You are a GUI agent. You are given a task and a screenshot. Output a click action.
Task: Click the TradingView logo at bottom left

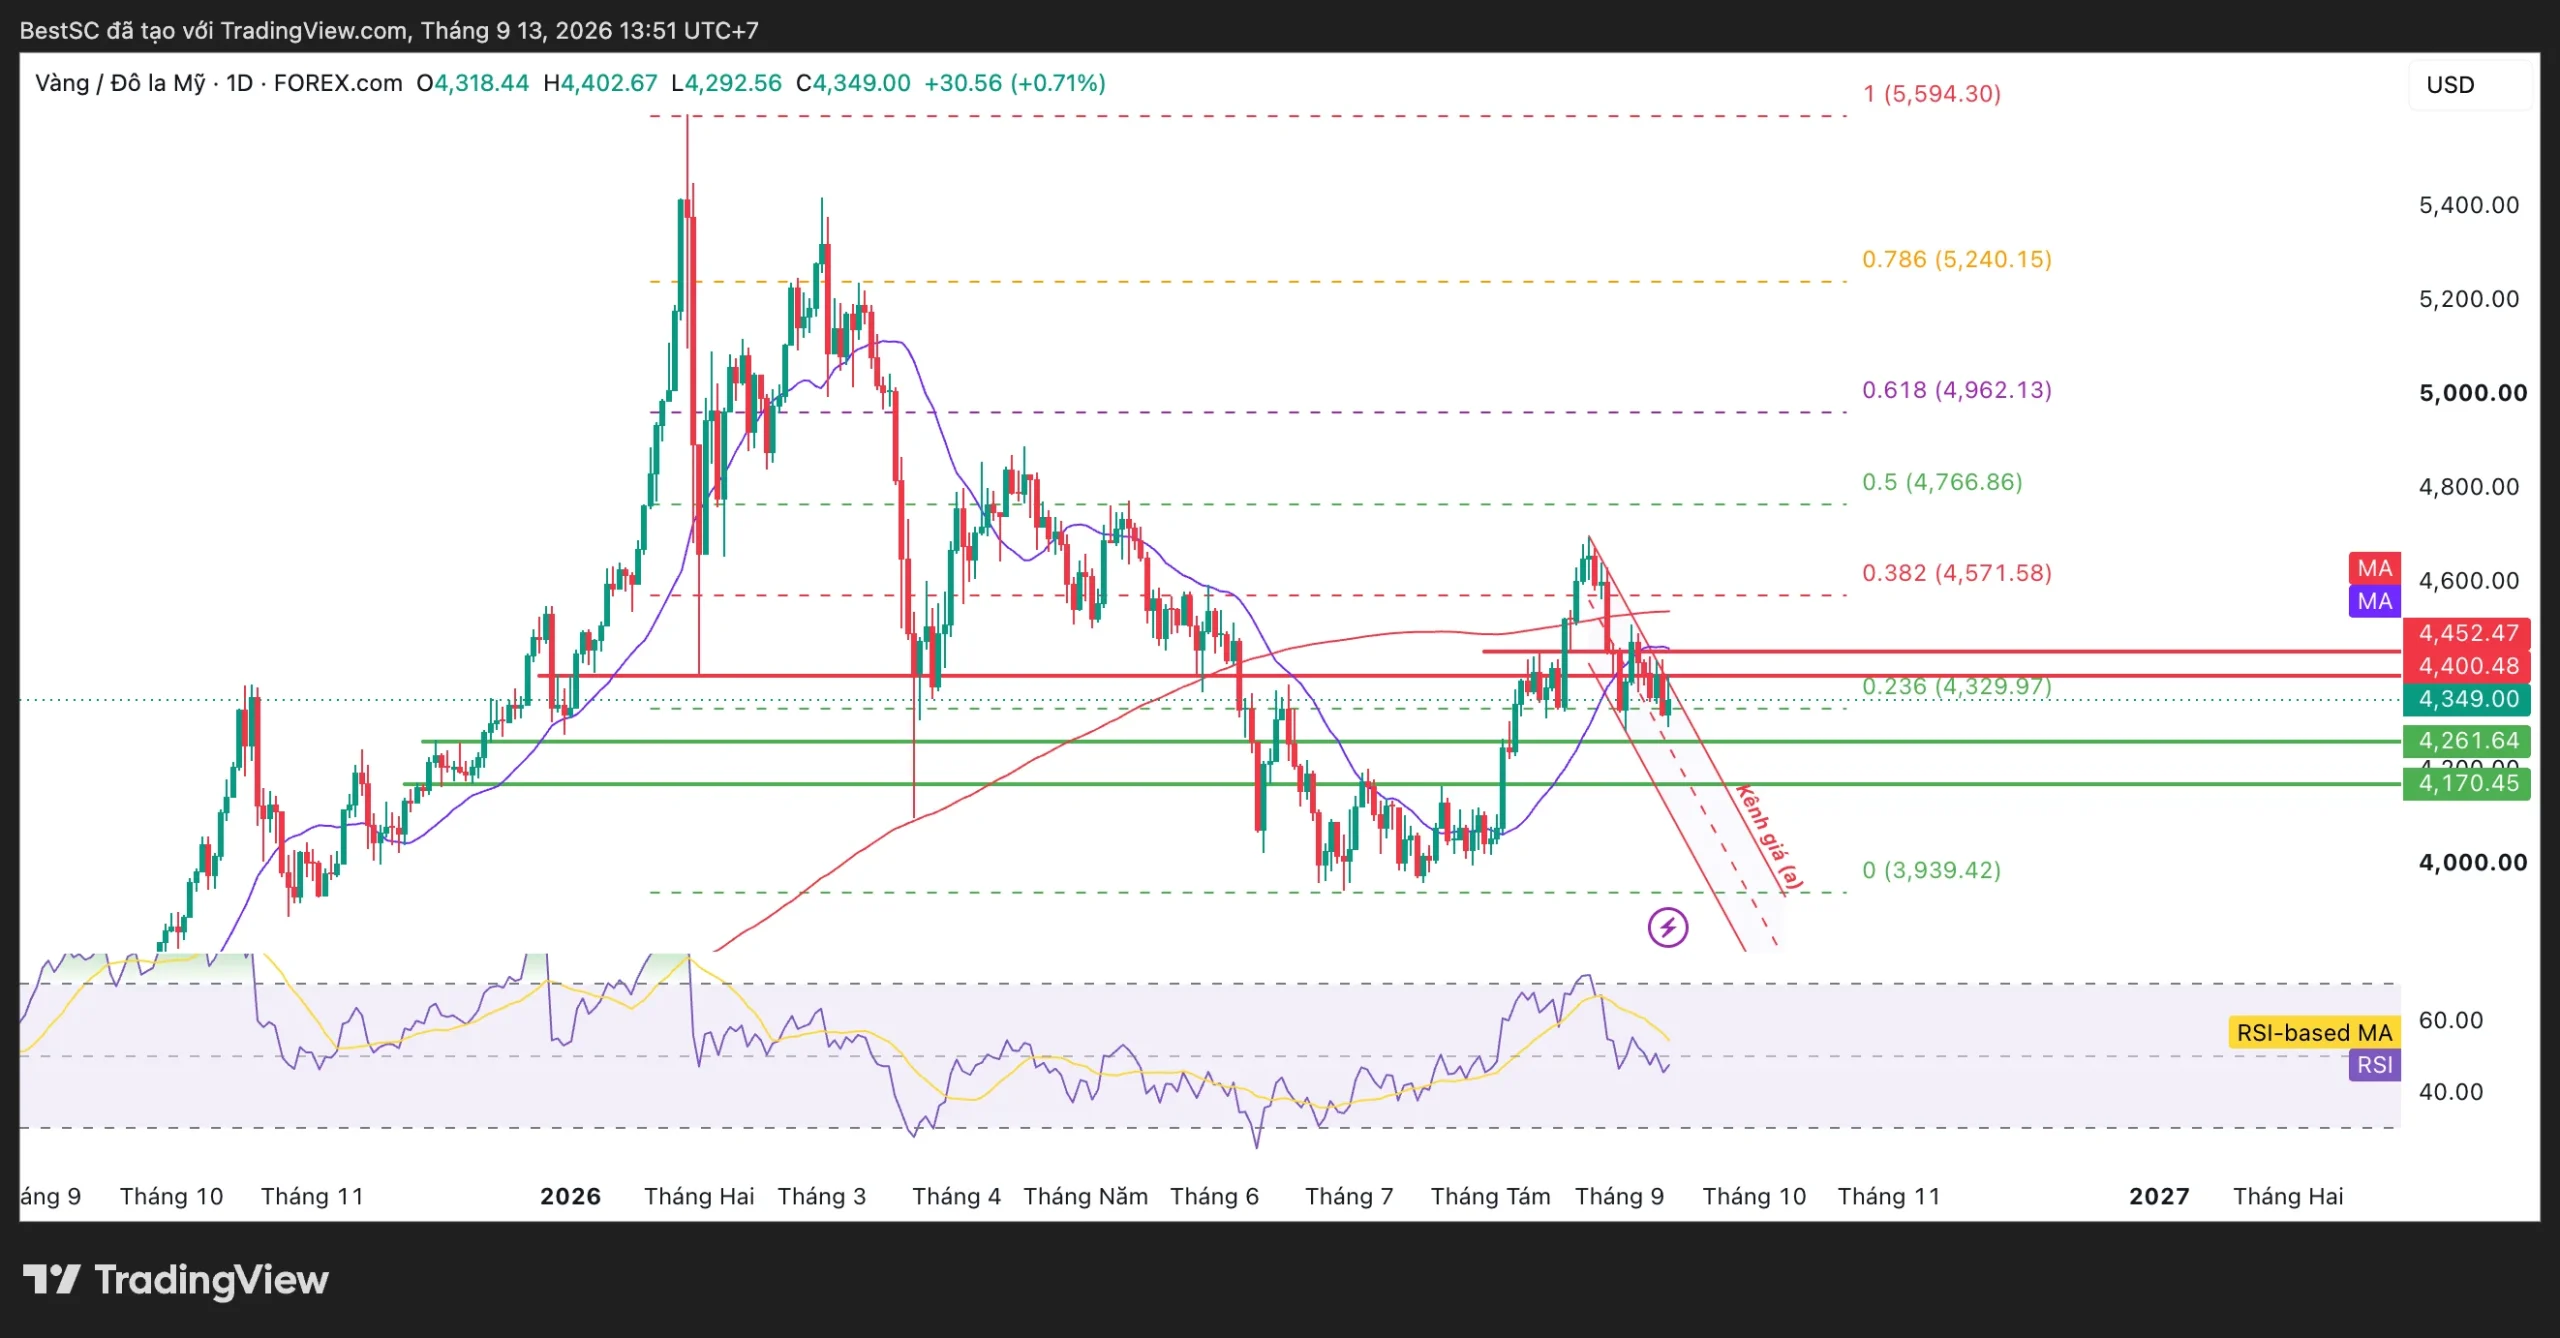click(x=176, y=1280)
